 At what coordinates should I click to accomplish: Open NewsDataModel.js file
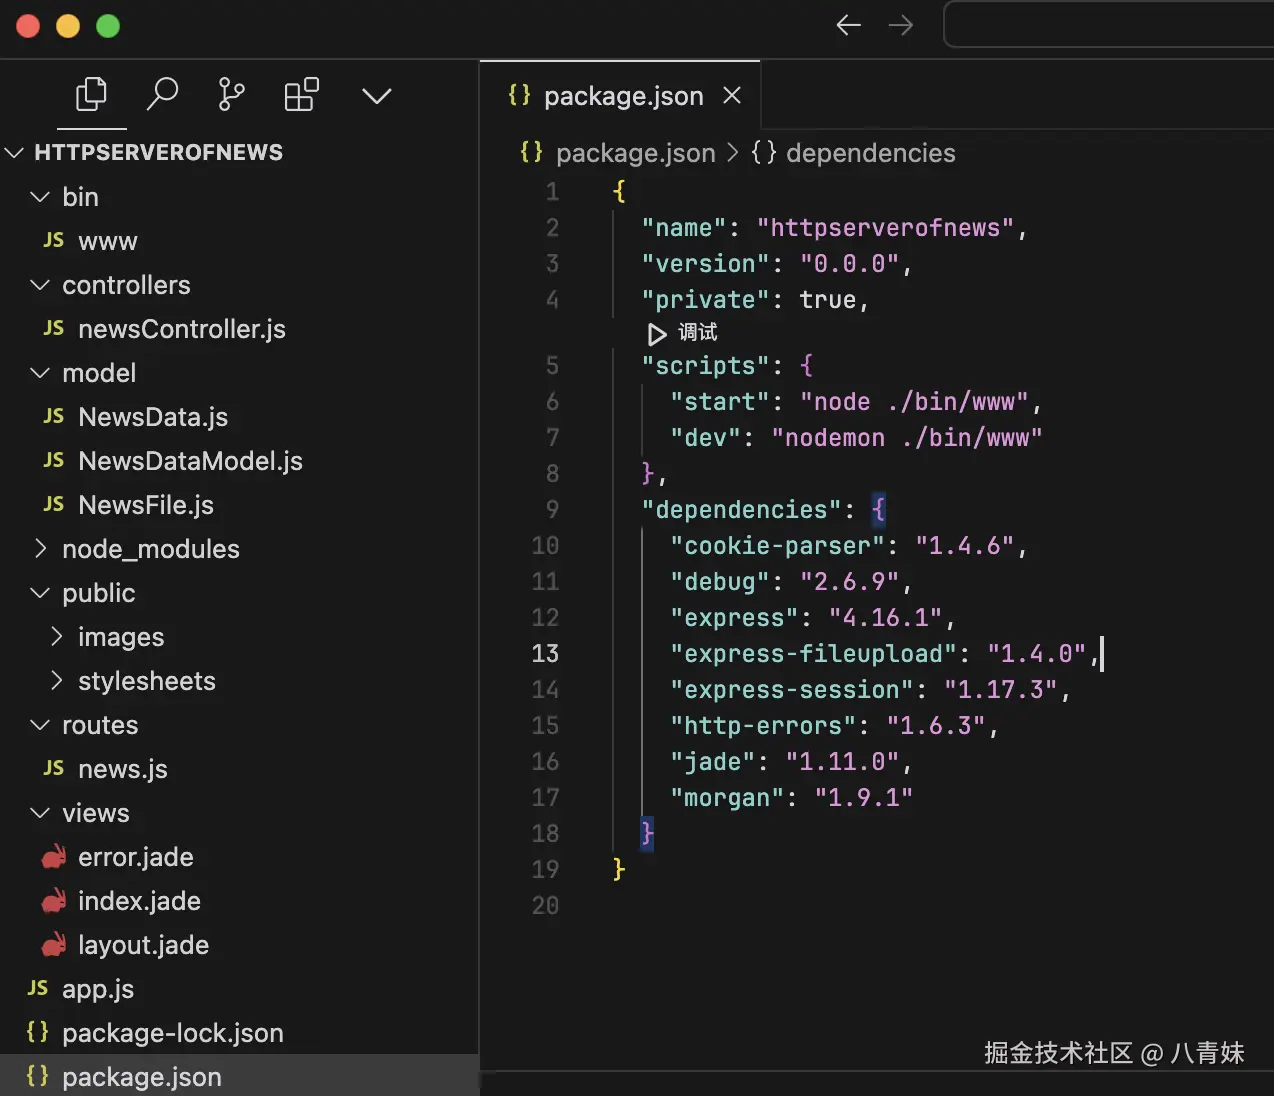190,461
